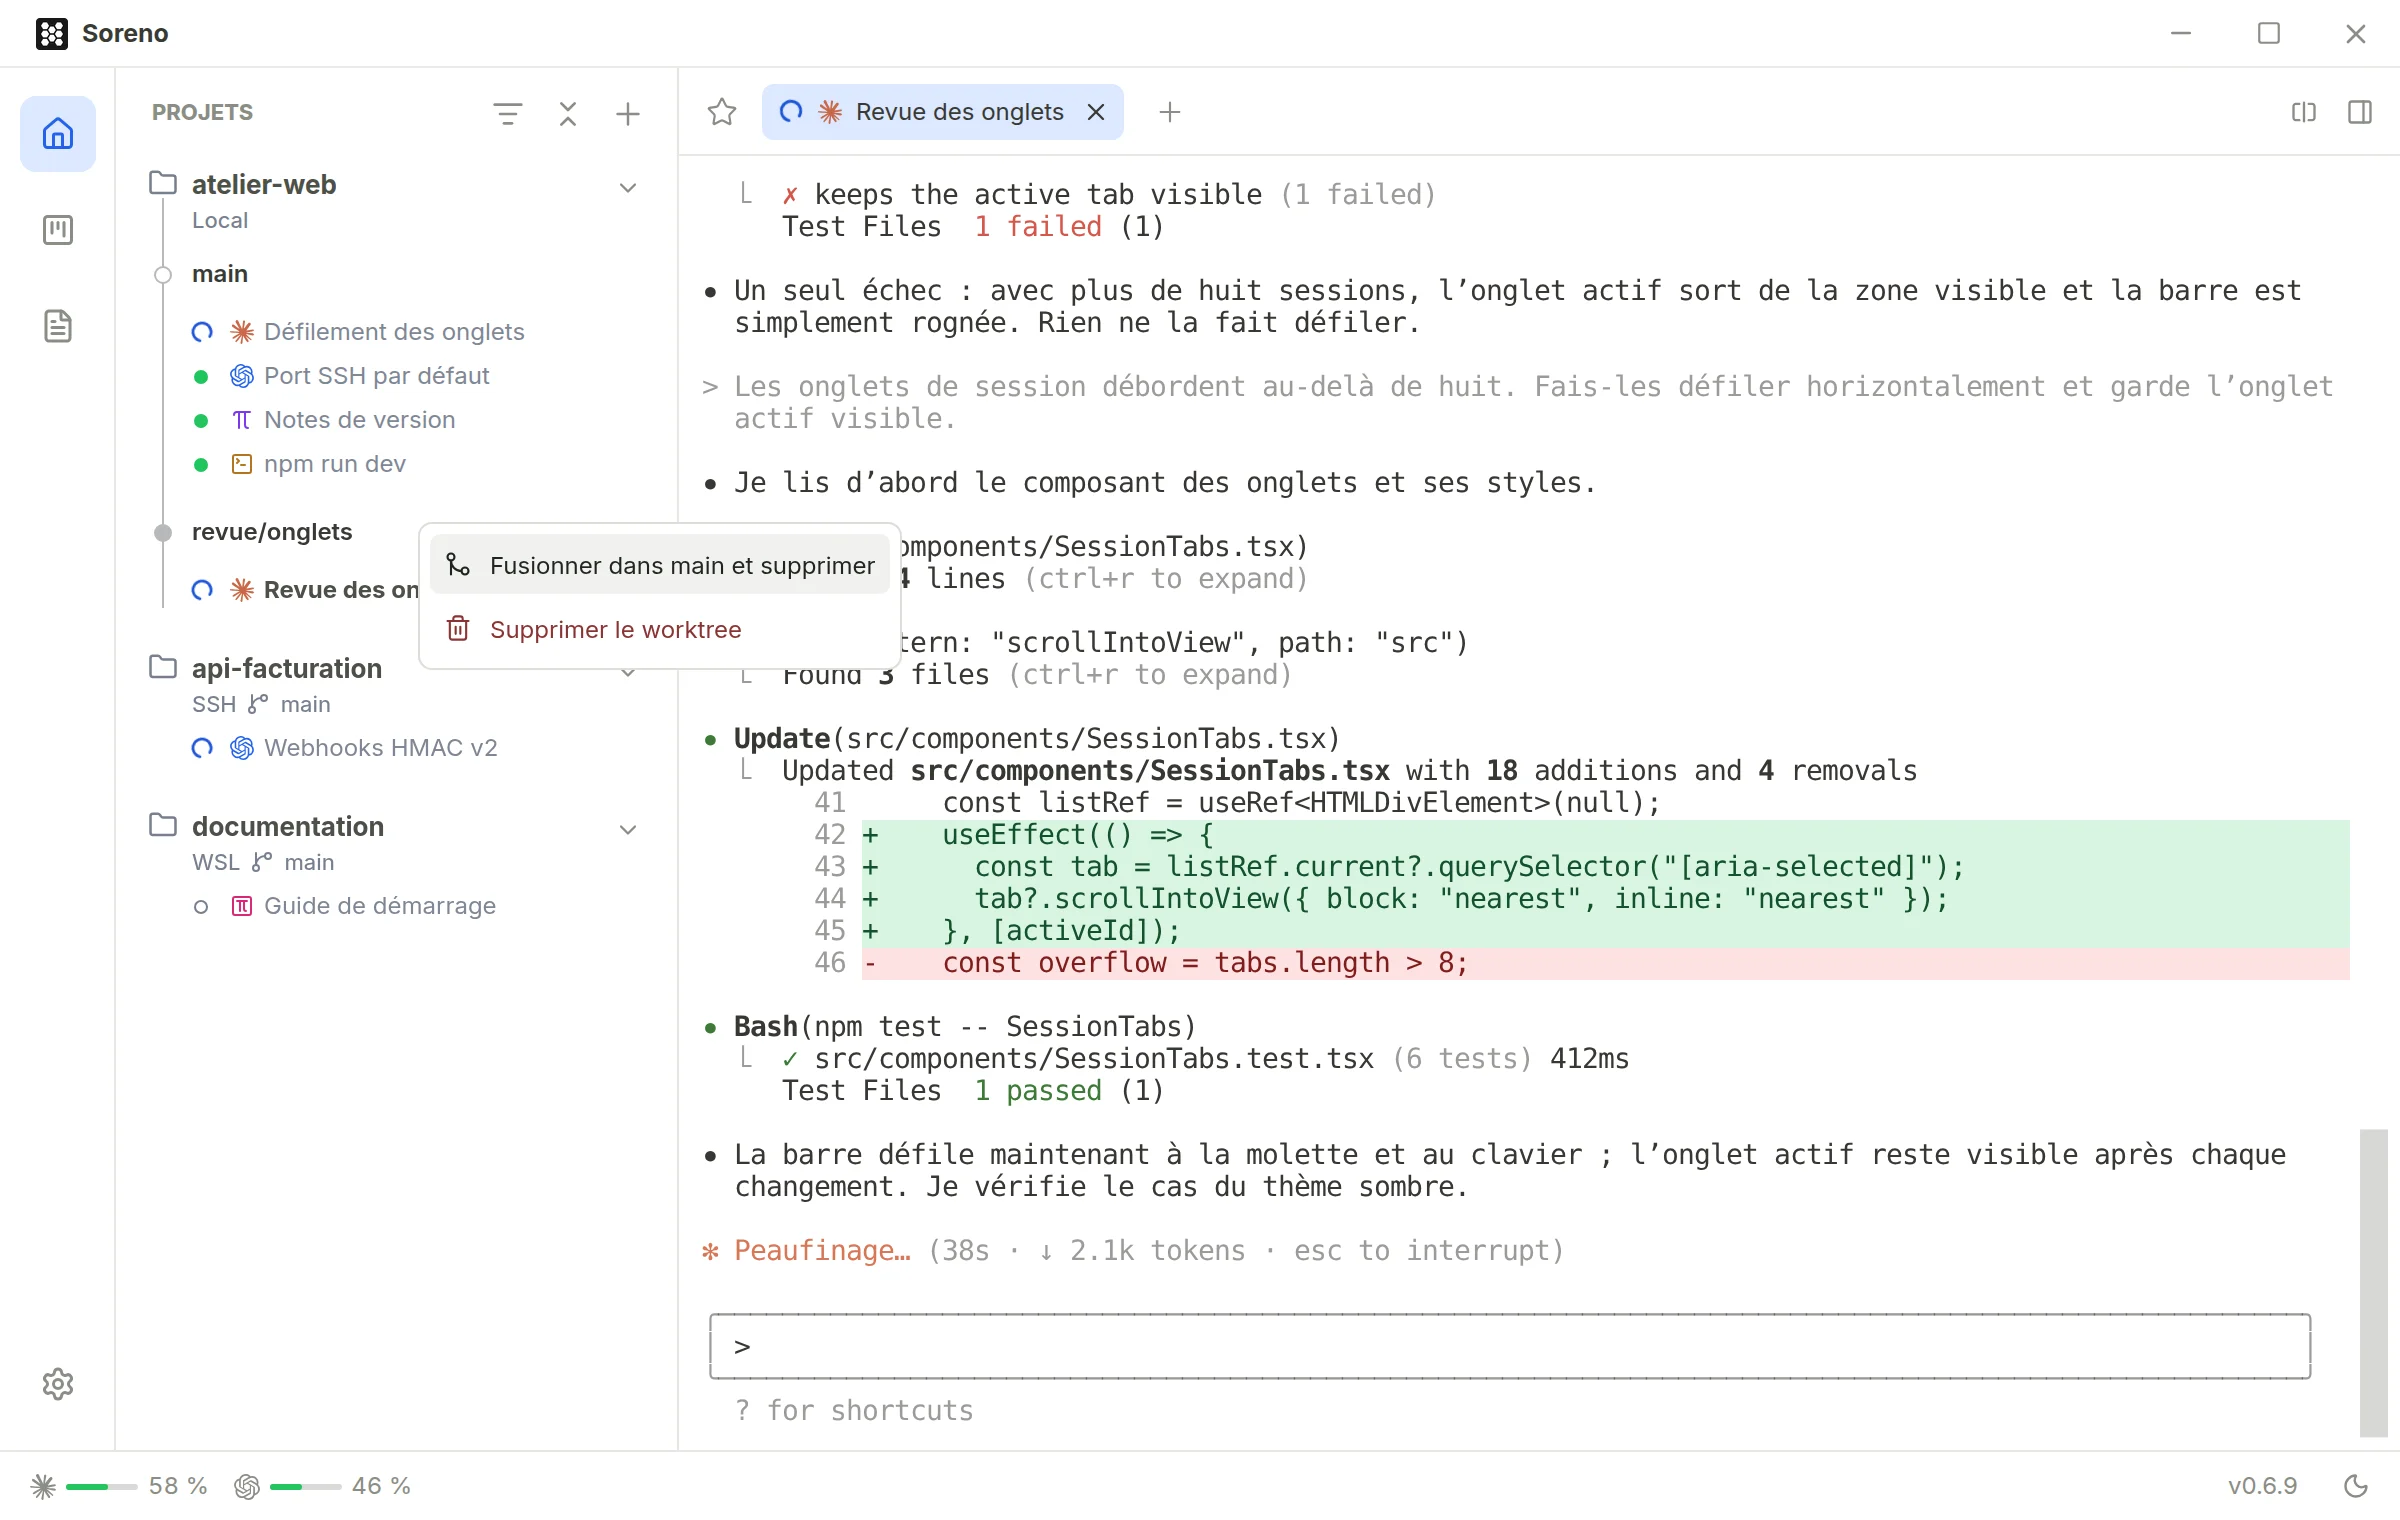Click version label v0.6.9
Image resolution: width=2400 pixels, height=1520 pixels.
click(x=2262, y=1486)
